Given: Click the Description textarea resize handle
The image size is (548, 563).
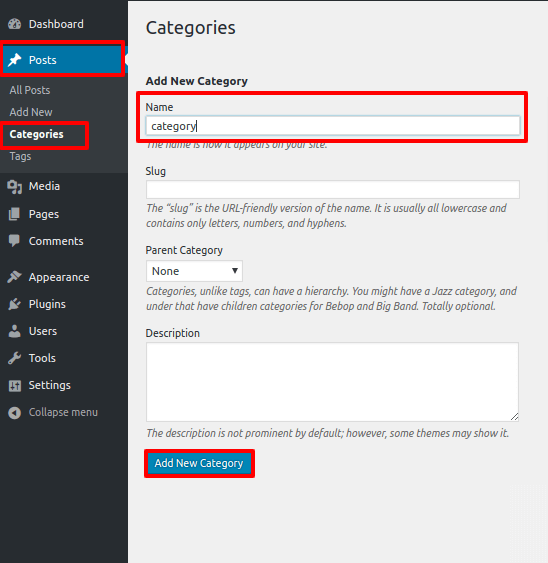Looking at the screenshot, I should (514, 417).
